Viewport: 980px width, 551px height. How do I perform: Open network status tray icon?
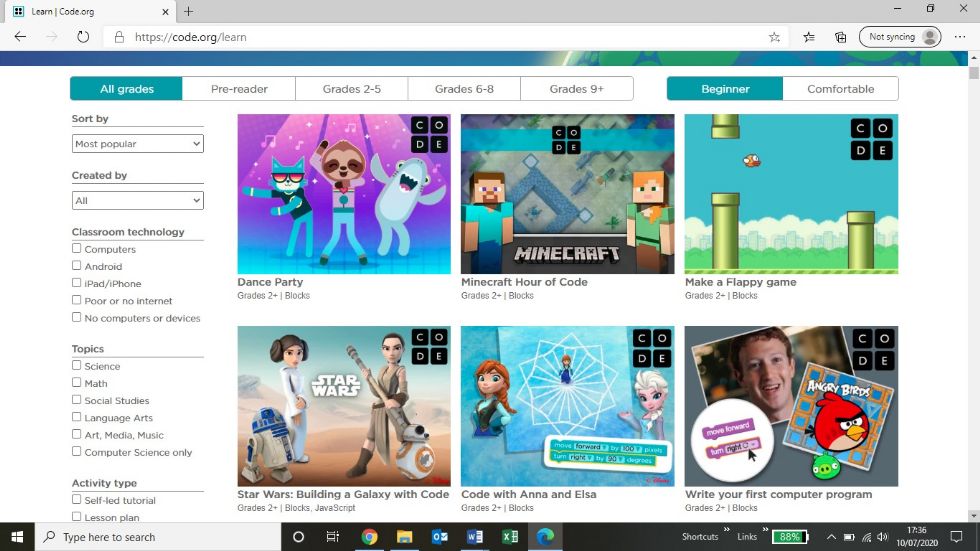(x=866, y=537)
